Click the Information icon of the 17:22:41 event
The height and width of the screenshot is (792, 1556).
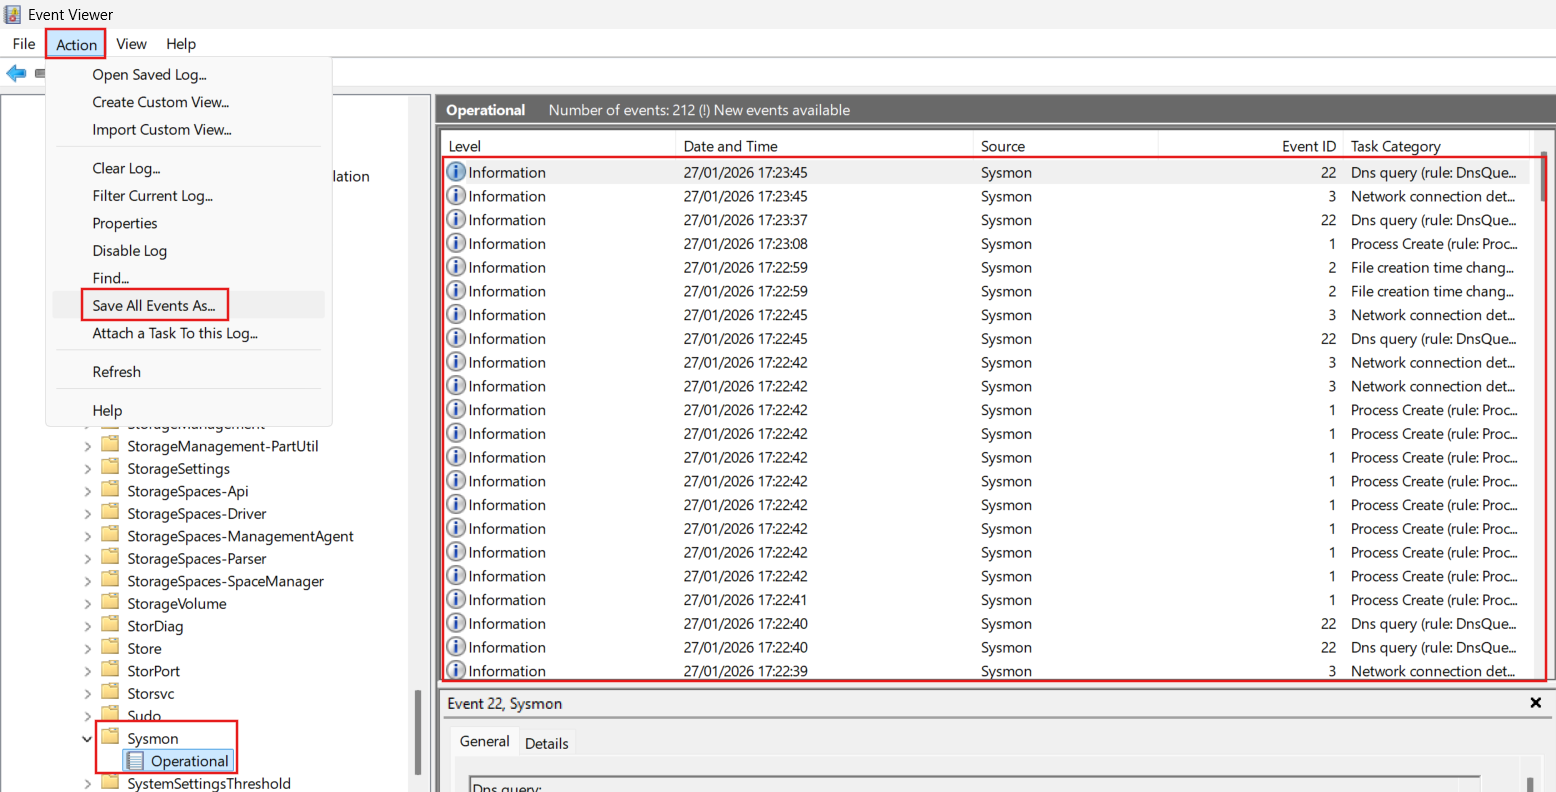[456, 600]
